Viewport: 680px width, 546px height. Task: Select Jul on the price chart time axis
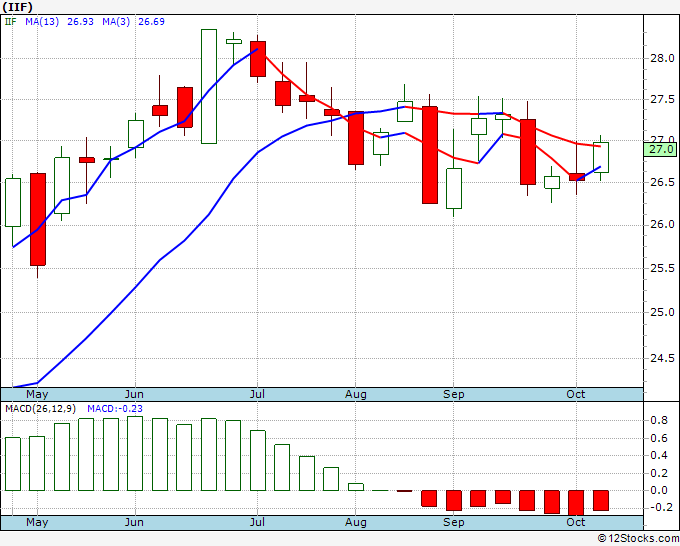[x=257, y=394]
